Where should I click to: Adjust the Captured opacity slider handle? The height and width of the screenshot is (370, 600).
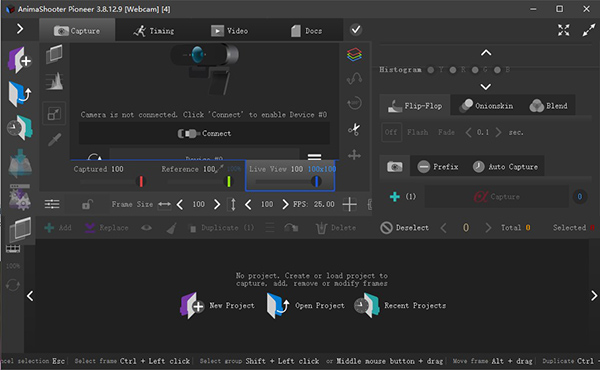(x=141, y=181)
